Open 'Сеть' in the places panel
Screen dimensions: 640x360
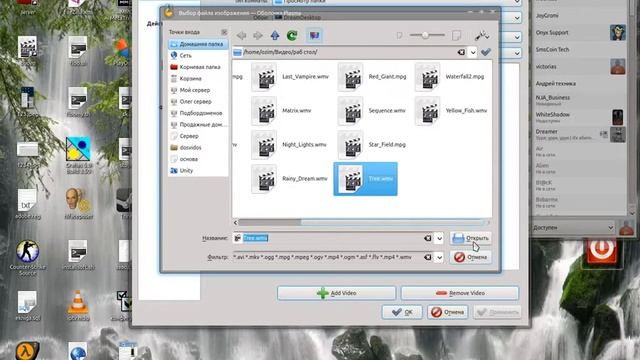(x=198, y=56)
